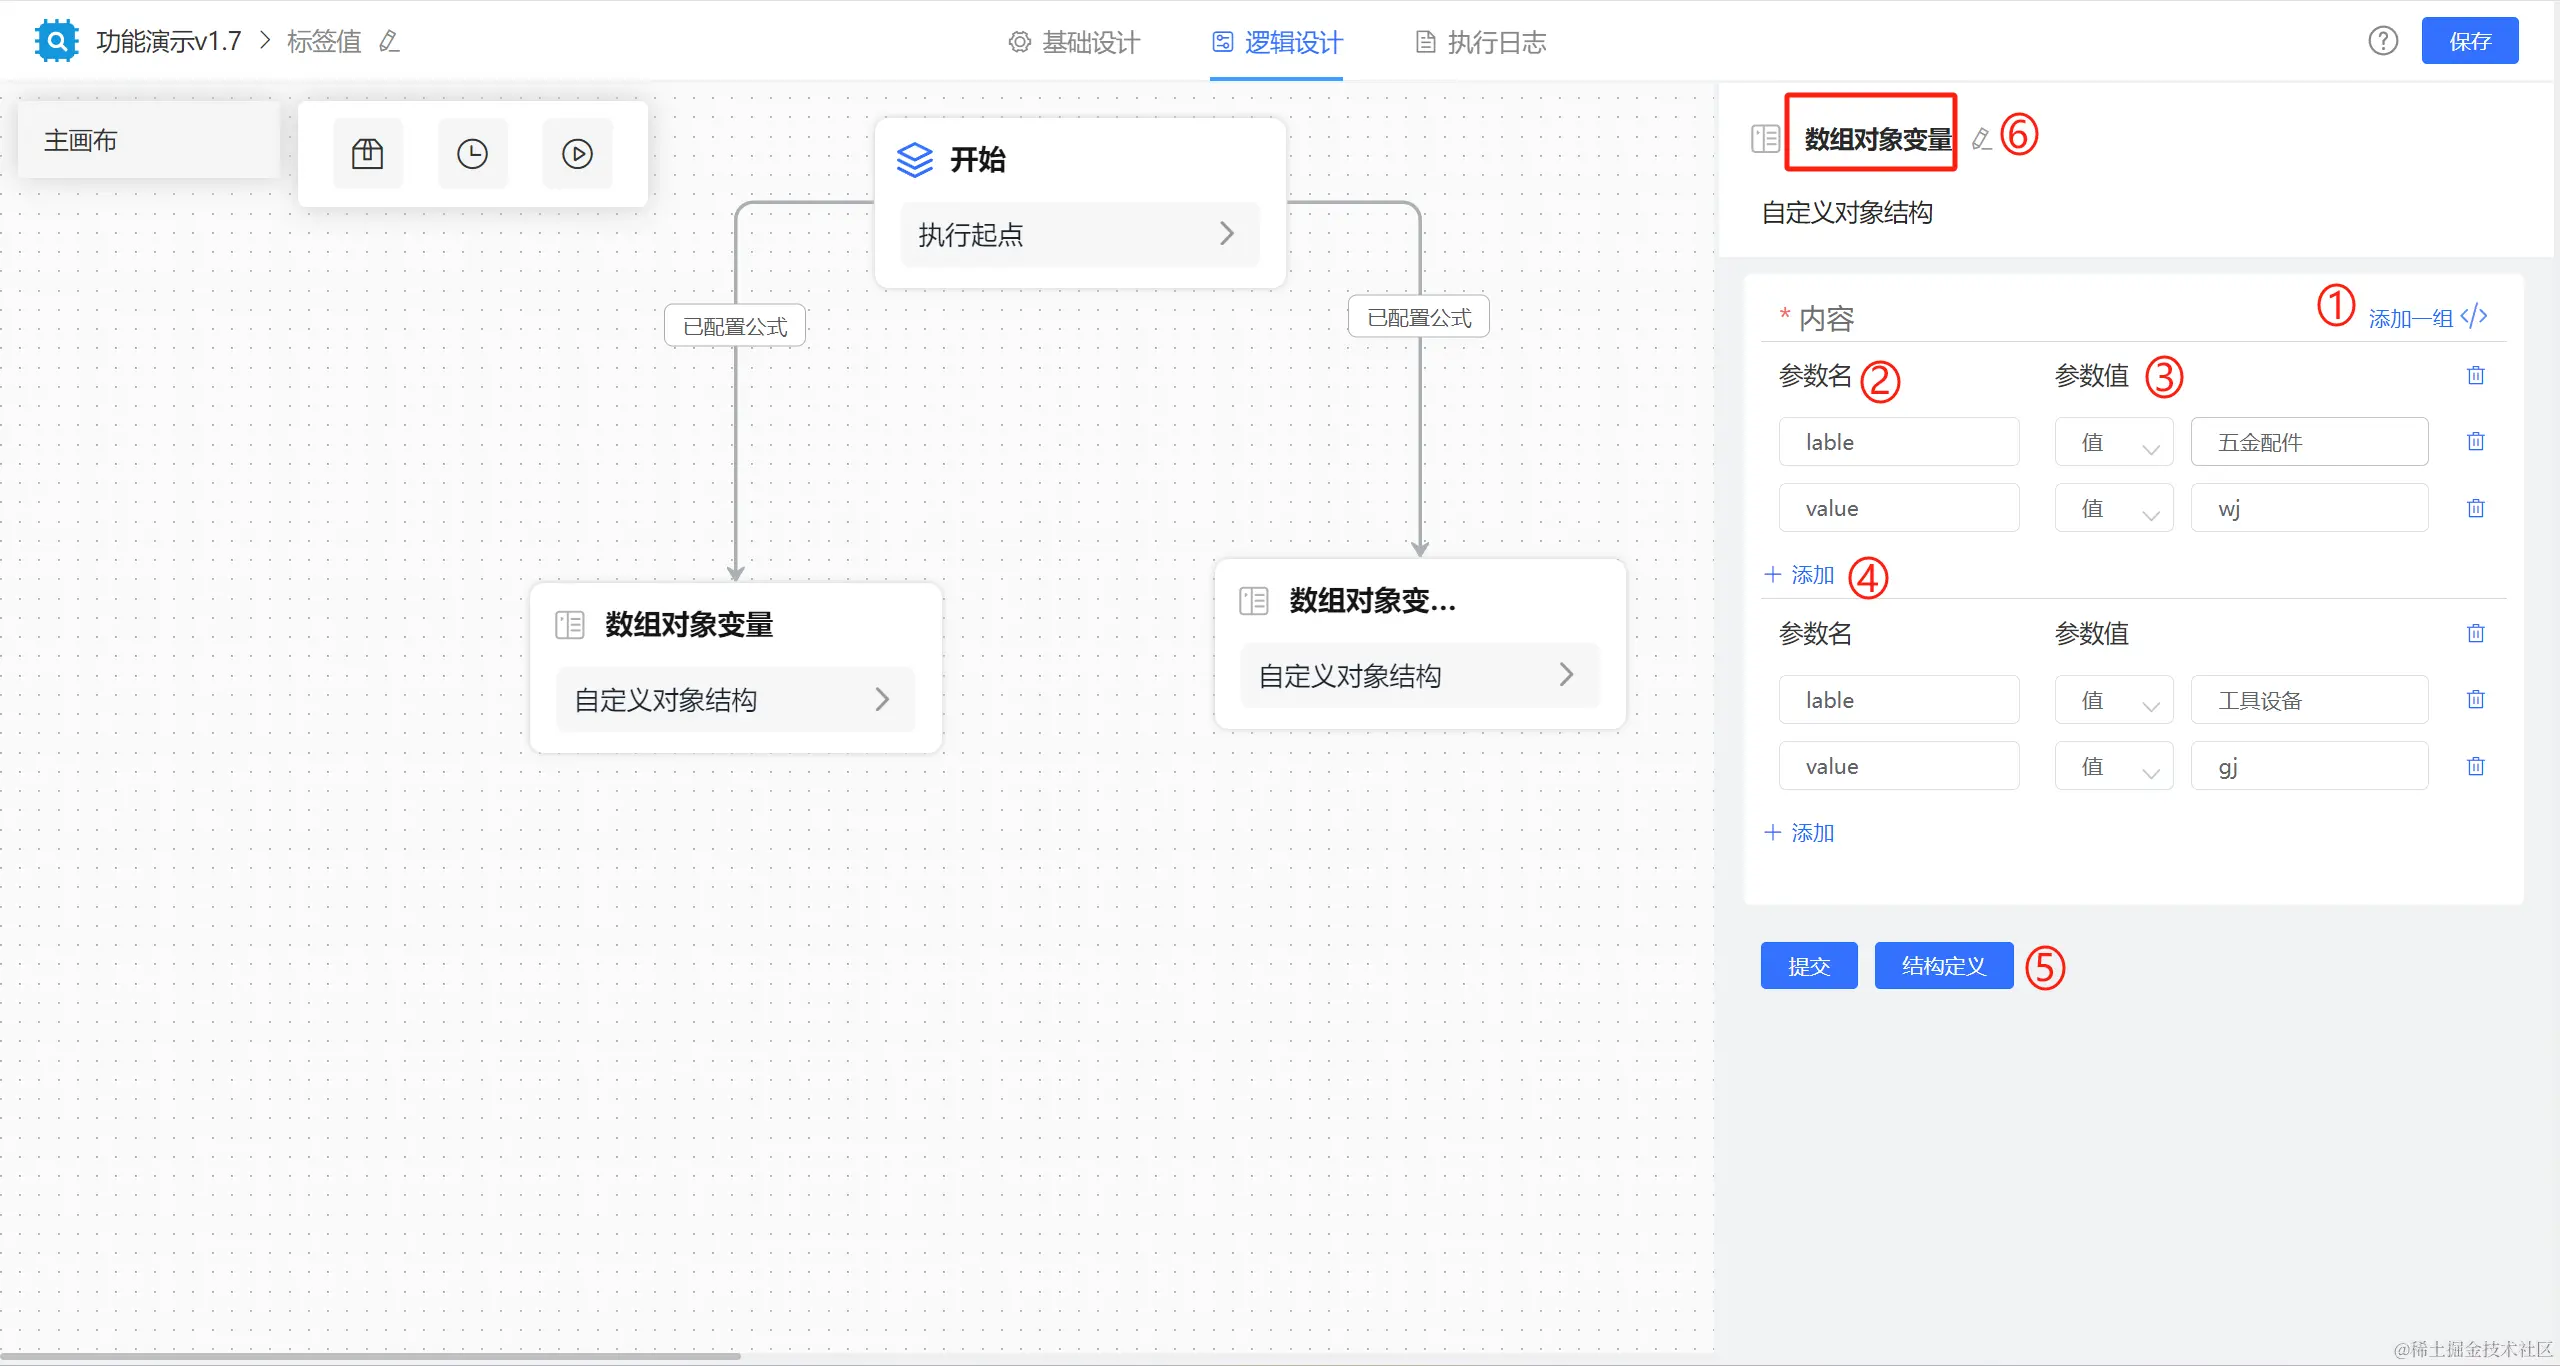This screenshot has height=1366, width=2560.
Task: Click the help question mark icon
Action: click(2383, 41)
